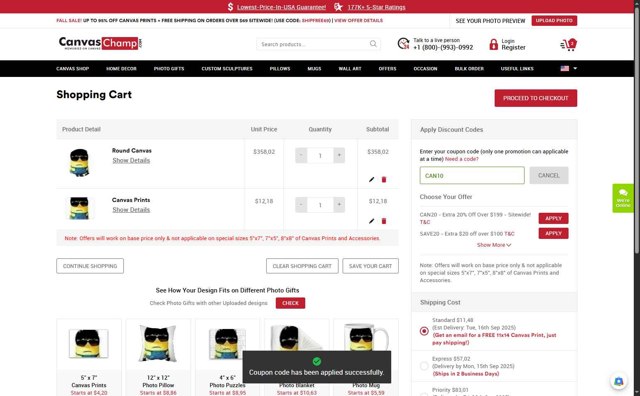640x396 pixels.
Task: Click the login padlock icon
Action: click(x=493, y=44)
